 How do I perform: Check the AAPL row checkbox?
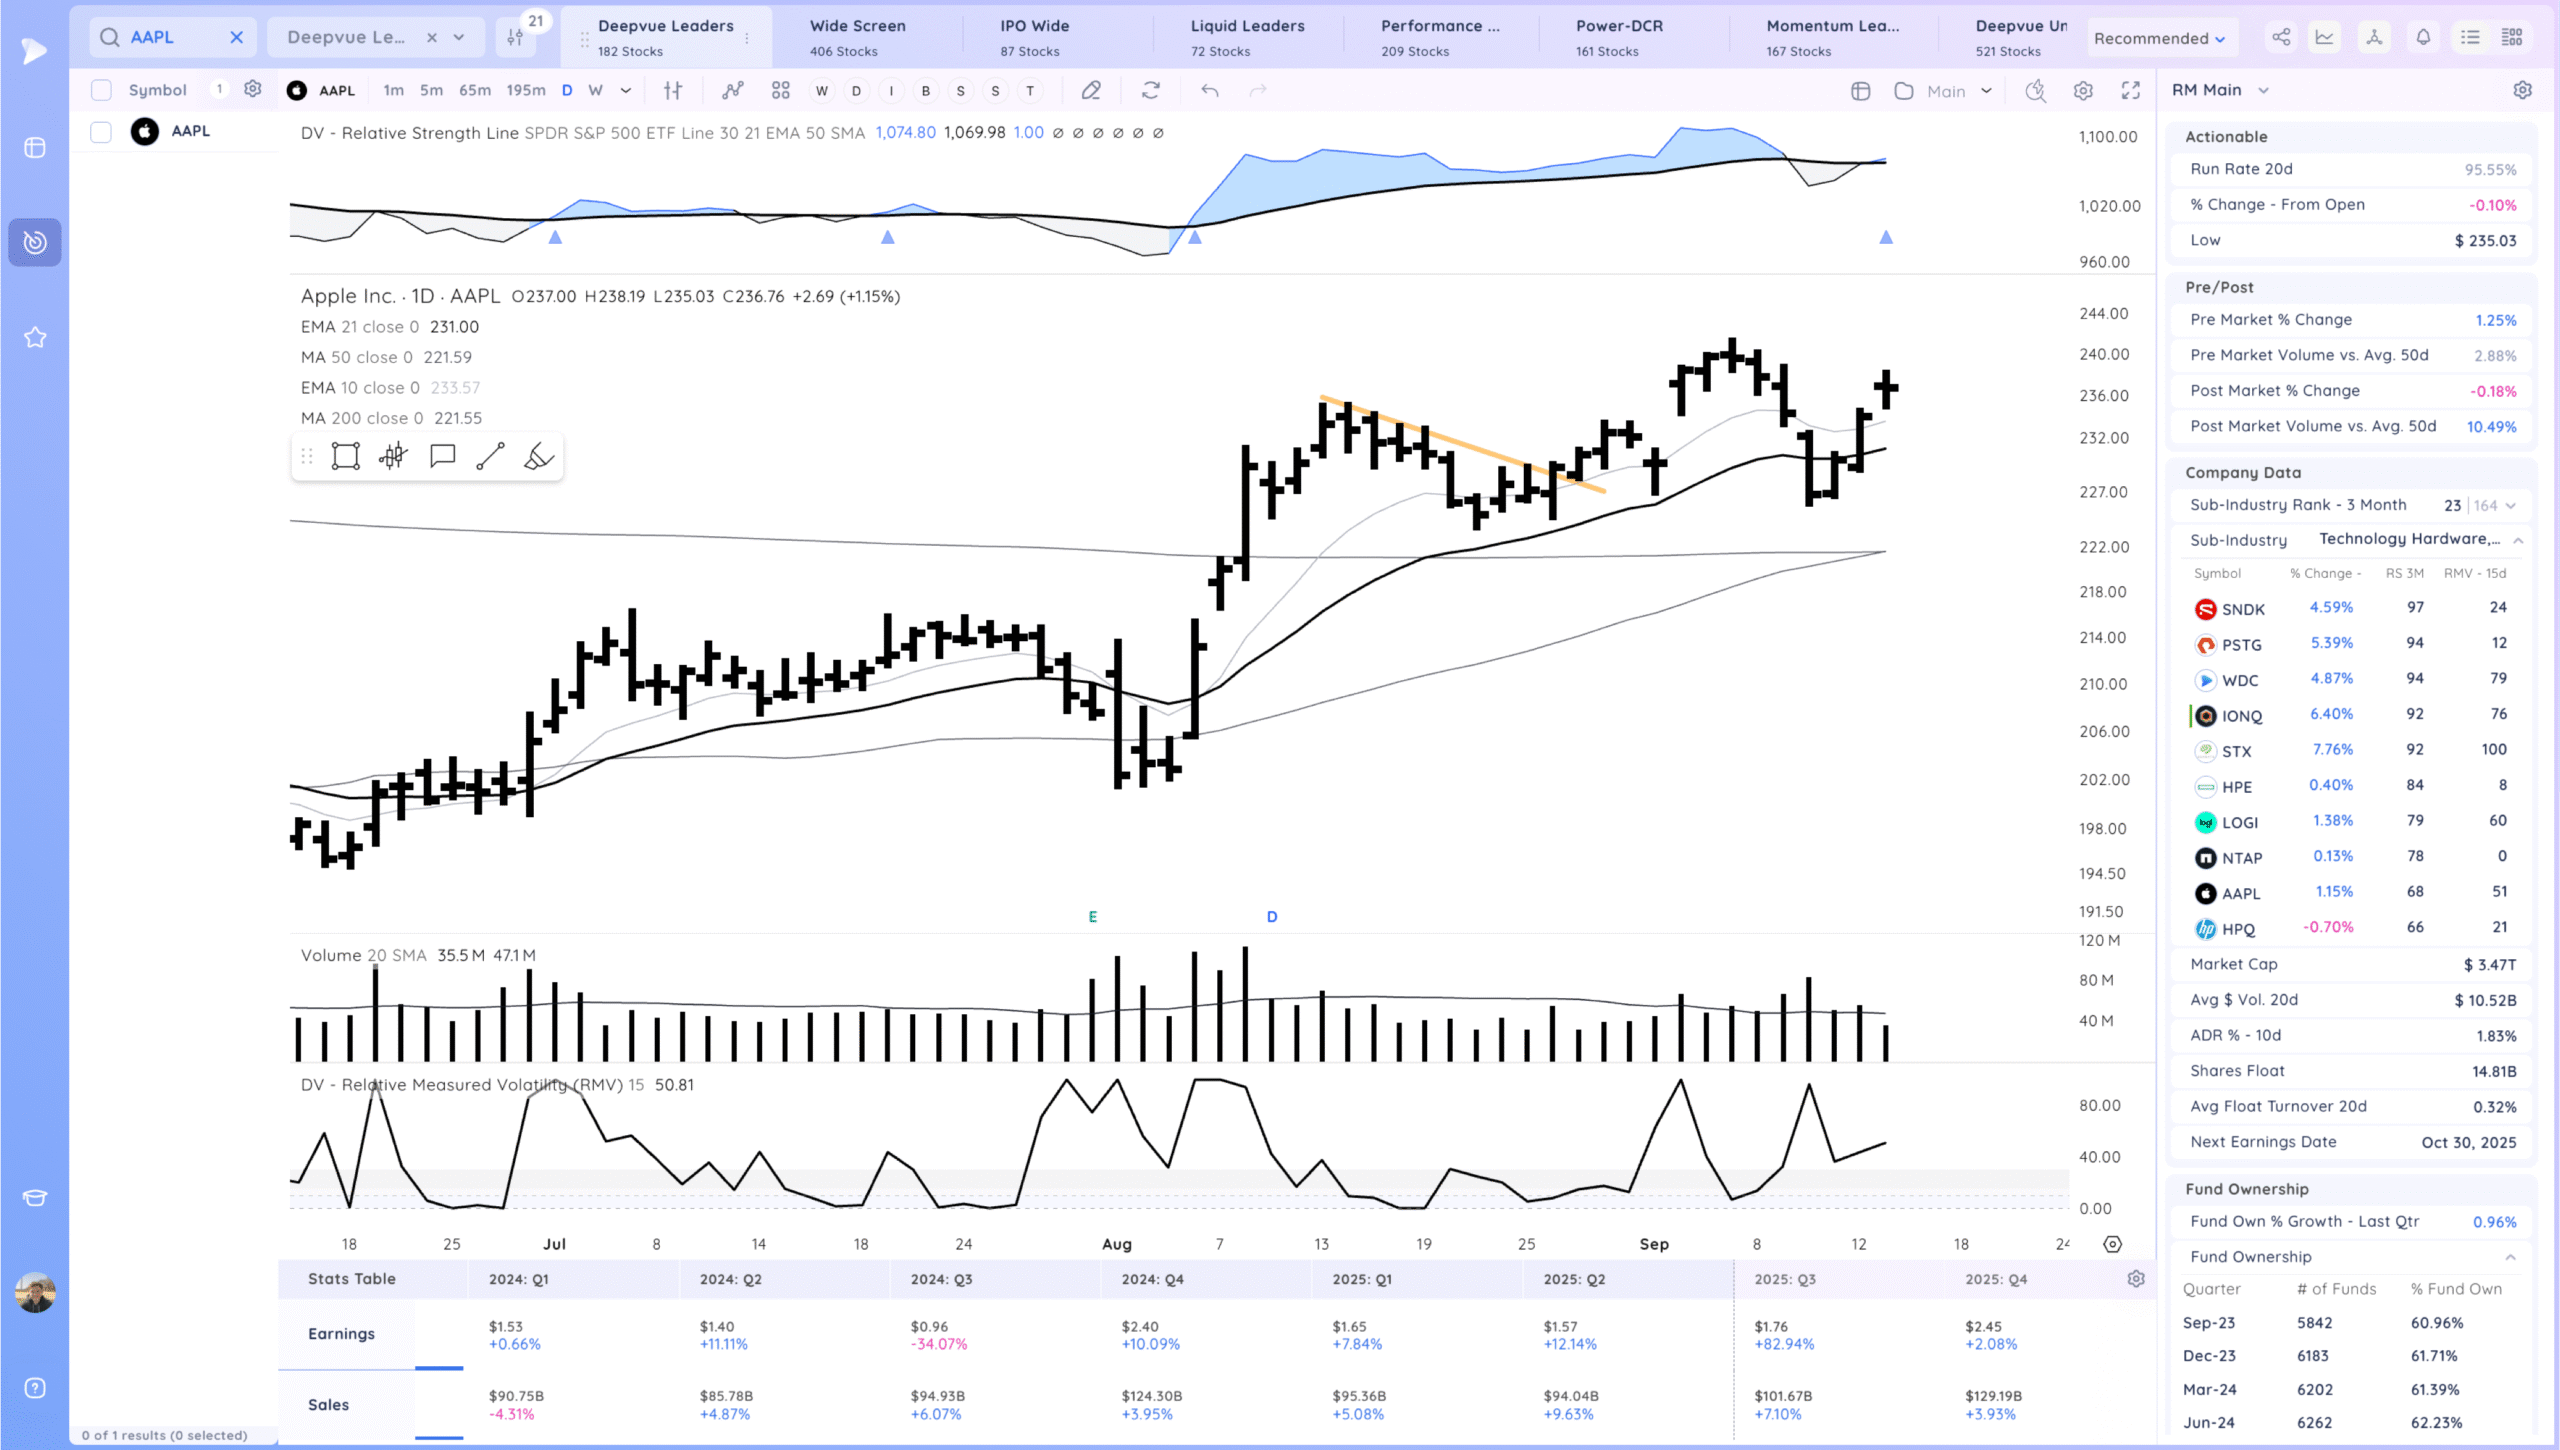coord(101,131)
